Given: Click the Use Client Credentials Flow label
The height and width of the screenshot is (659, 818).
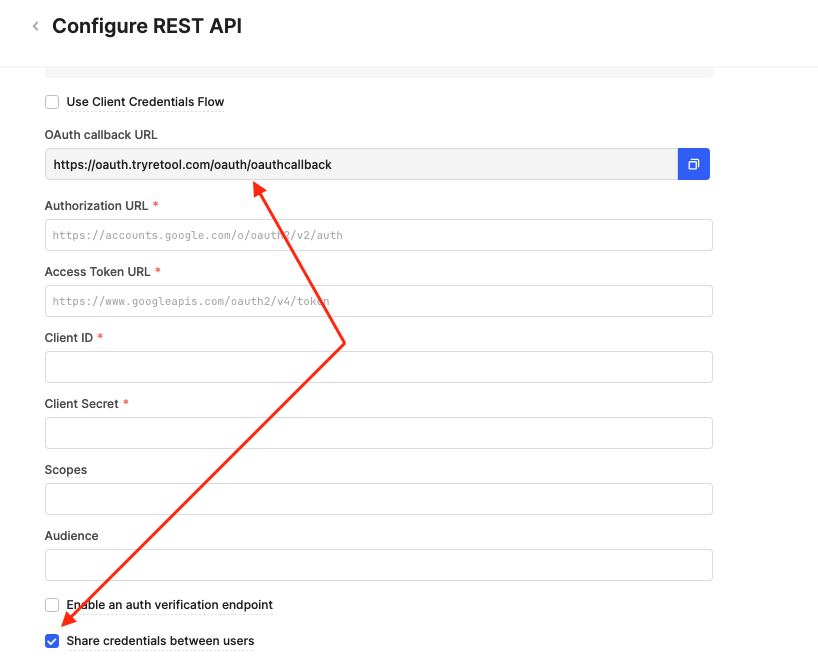Looking at the screenshot, I should (x=145, y=102).
